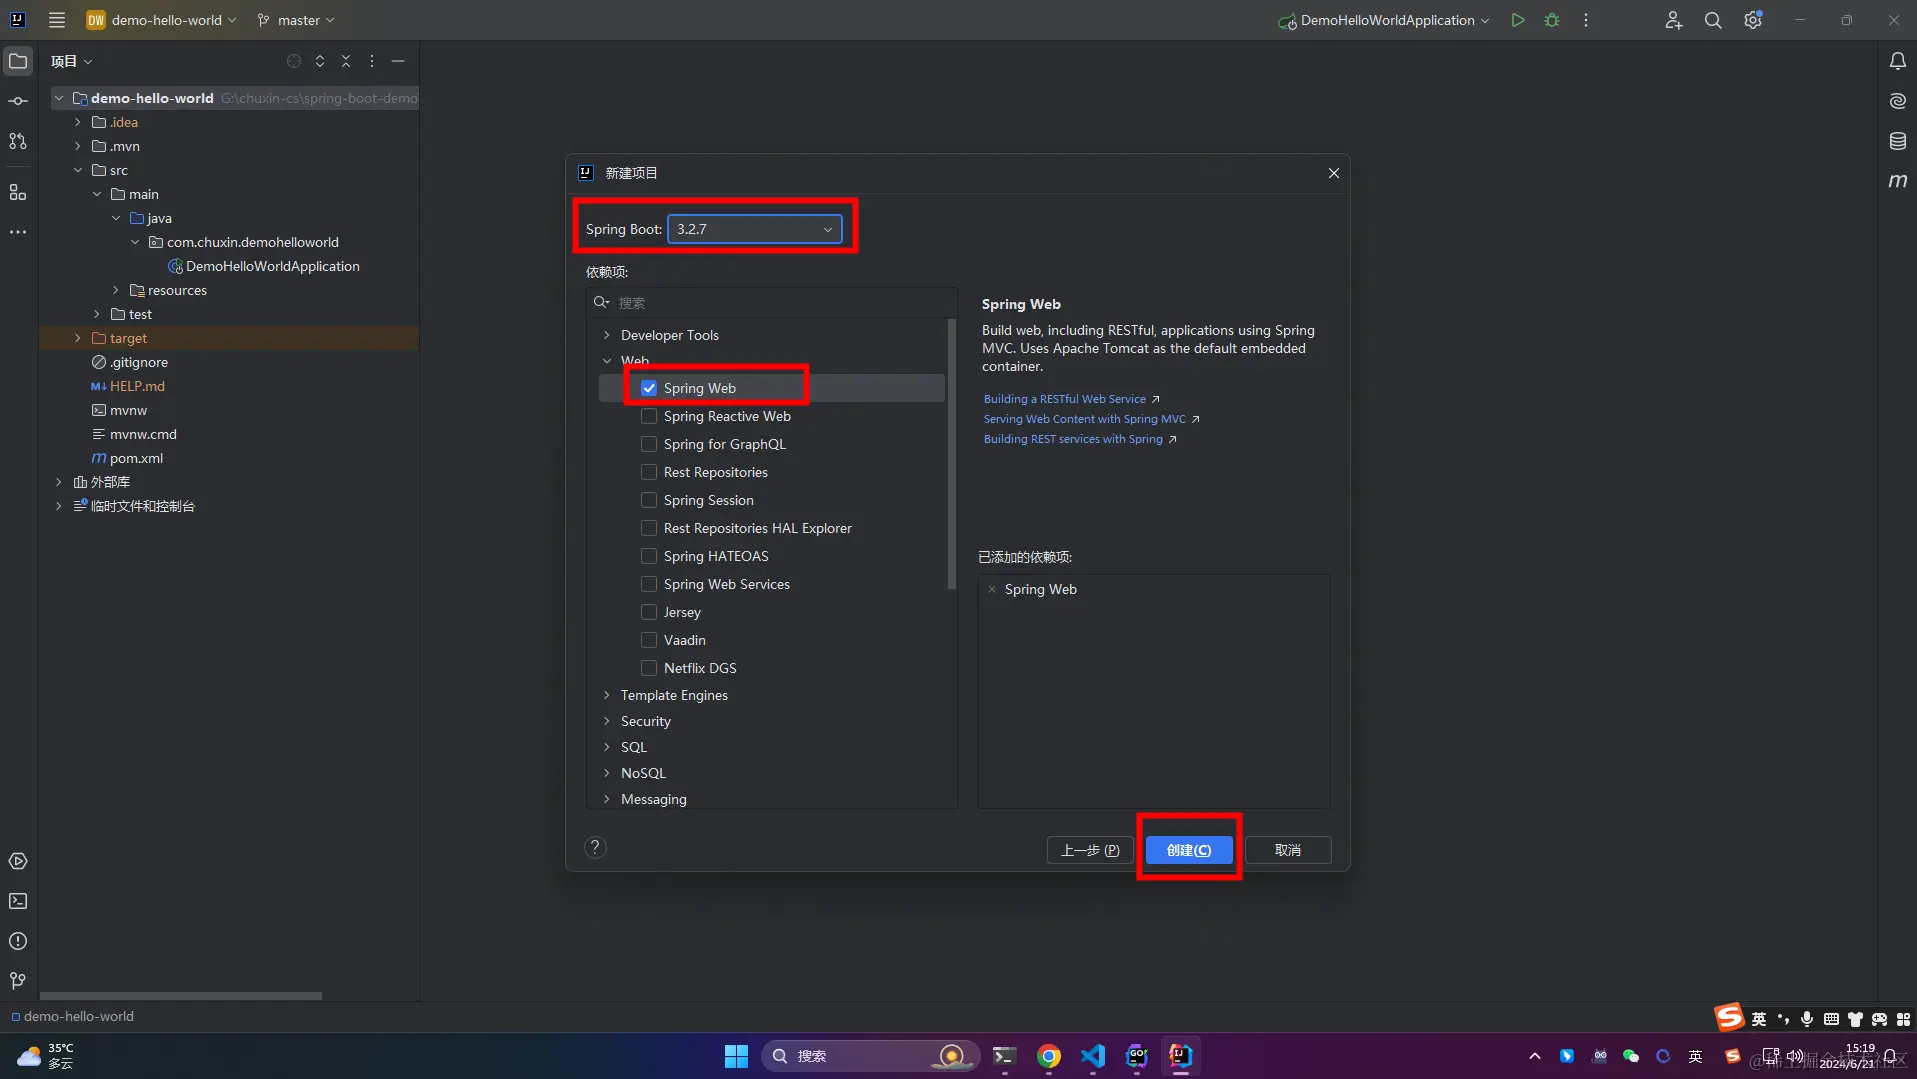Open the Services tool window
Image resolution: width=1917 pixels, height=1079 pixels.
pos(18,861)
